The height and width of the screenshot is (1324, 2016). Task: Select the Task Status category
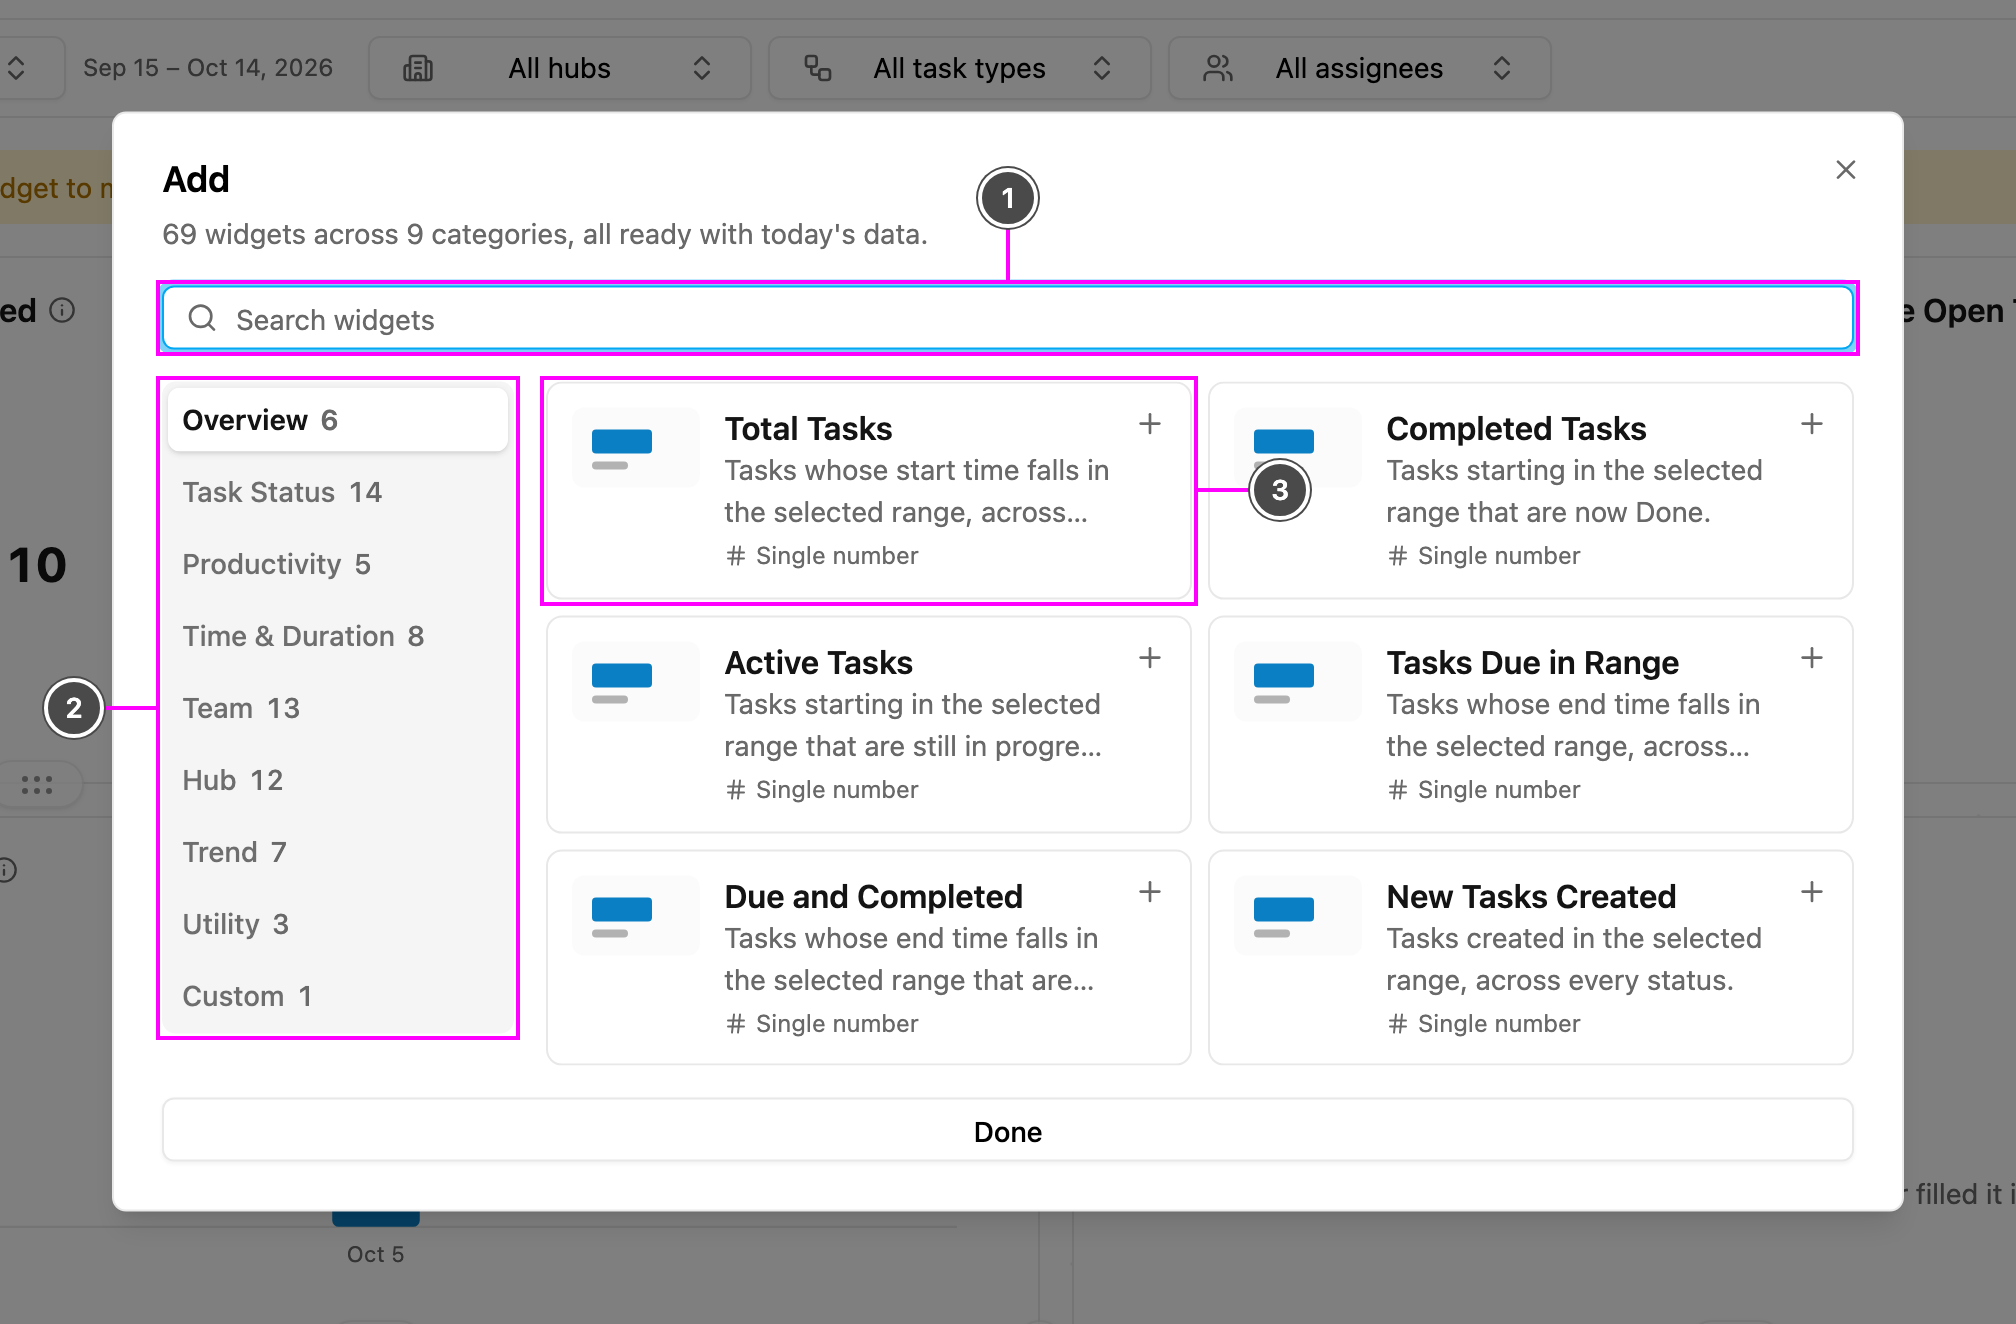tap(338, 492)
